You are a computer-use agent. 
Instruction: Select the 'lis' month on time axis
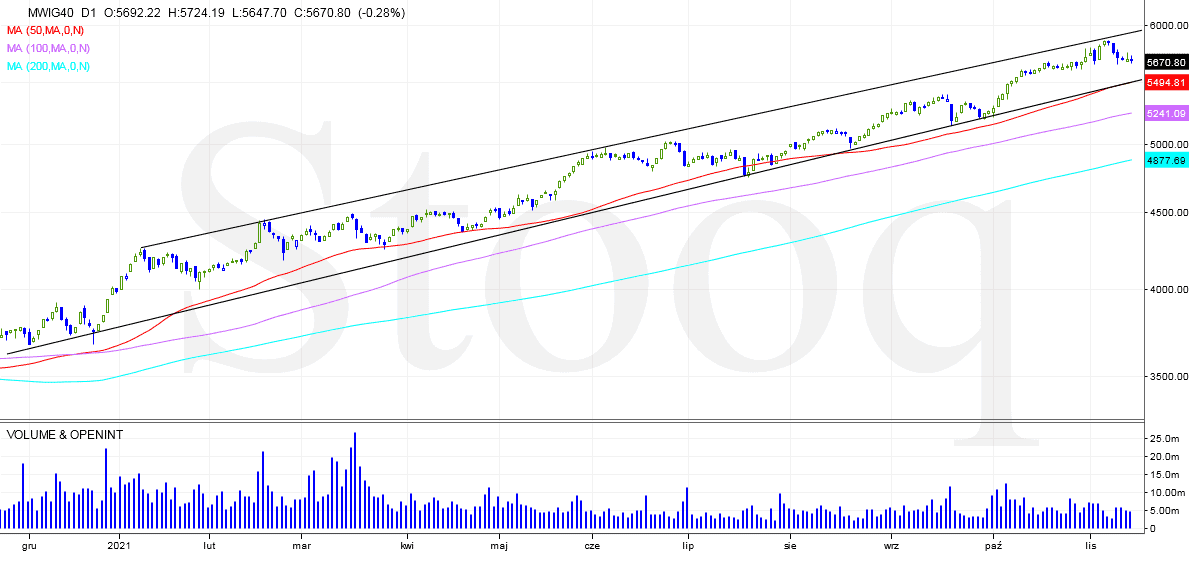tap(1091, 546)
